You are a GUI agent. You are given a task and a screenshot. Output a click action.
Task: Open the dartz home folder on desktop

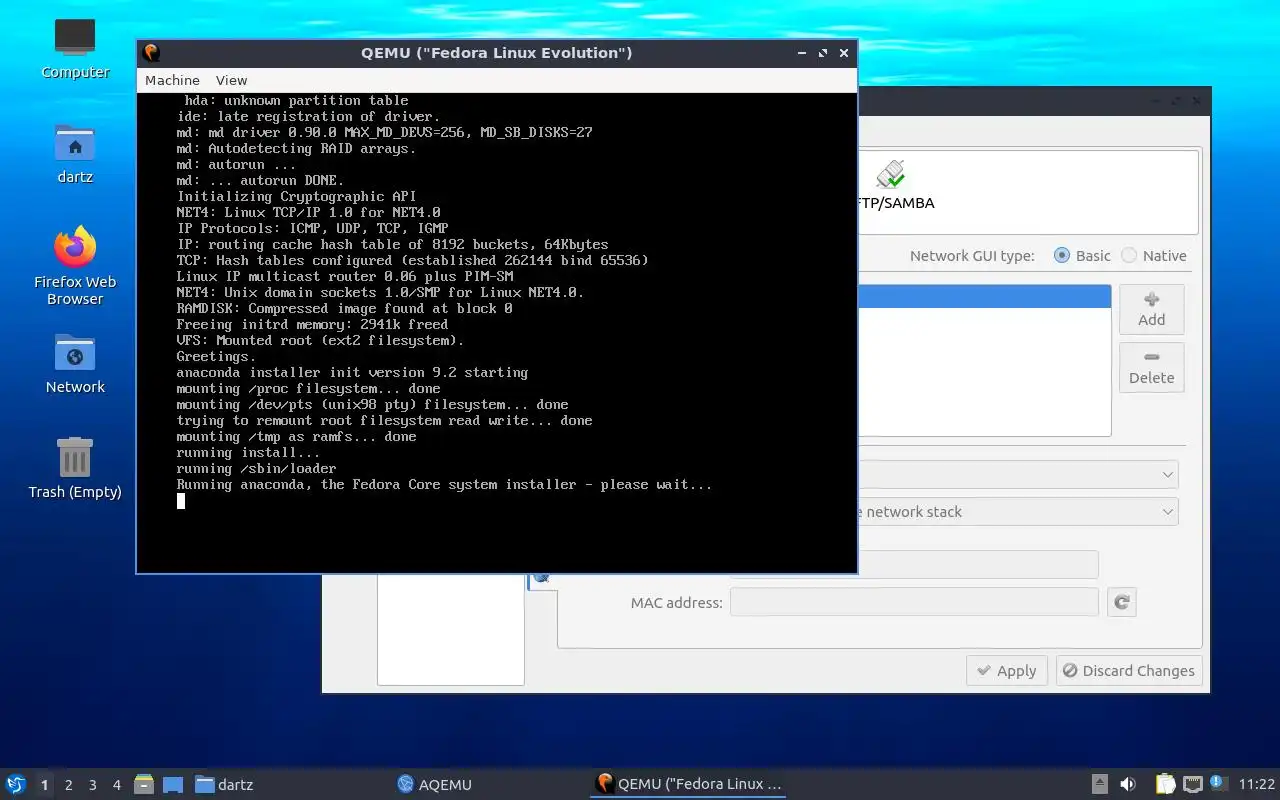(75, 154)
